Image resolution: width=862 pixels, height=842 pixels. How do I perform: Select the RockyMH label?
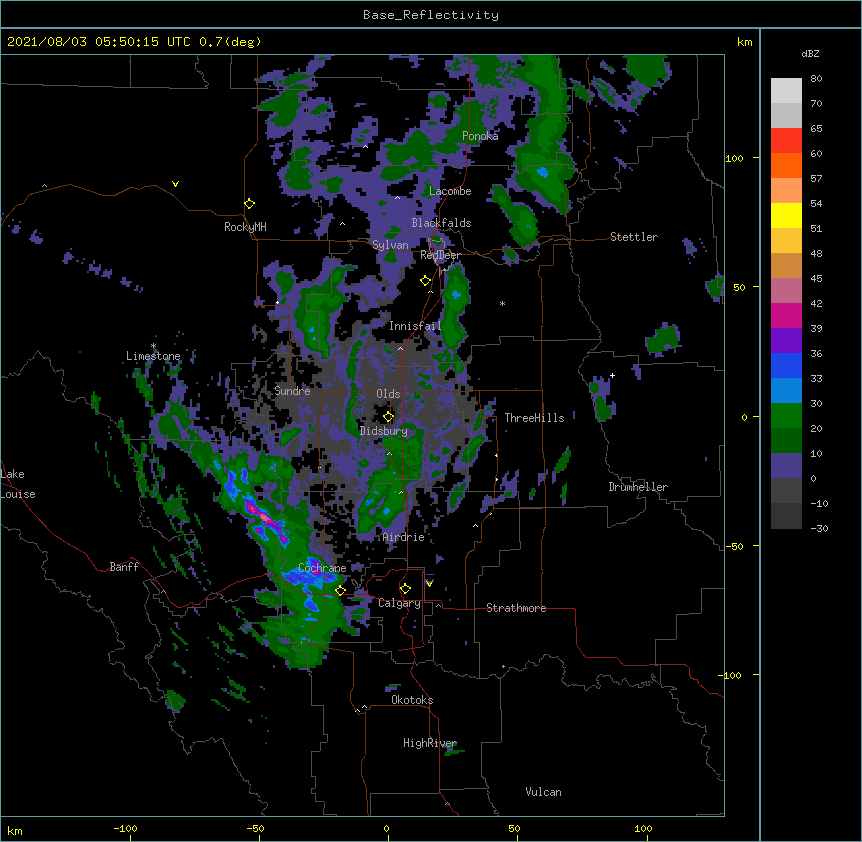pyautogui.click(x=245, y=227)
